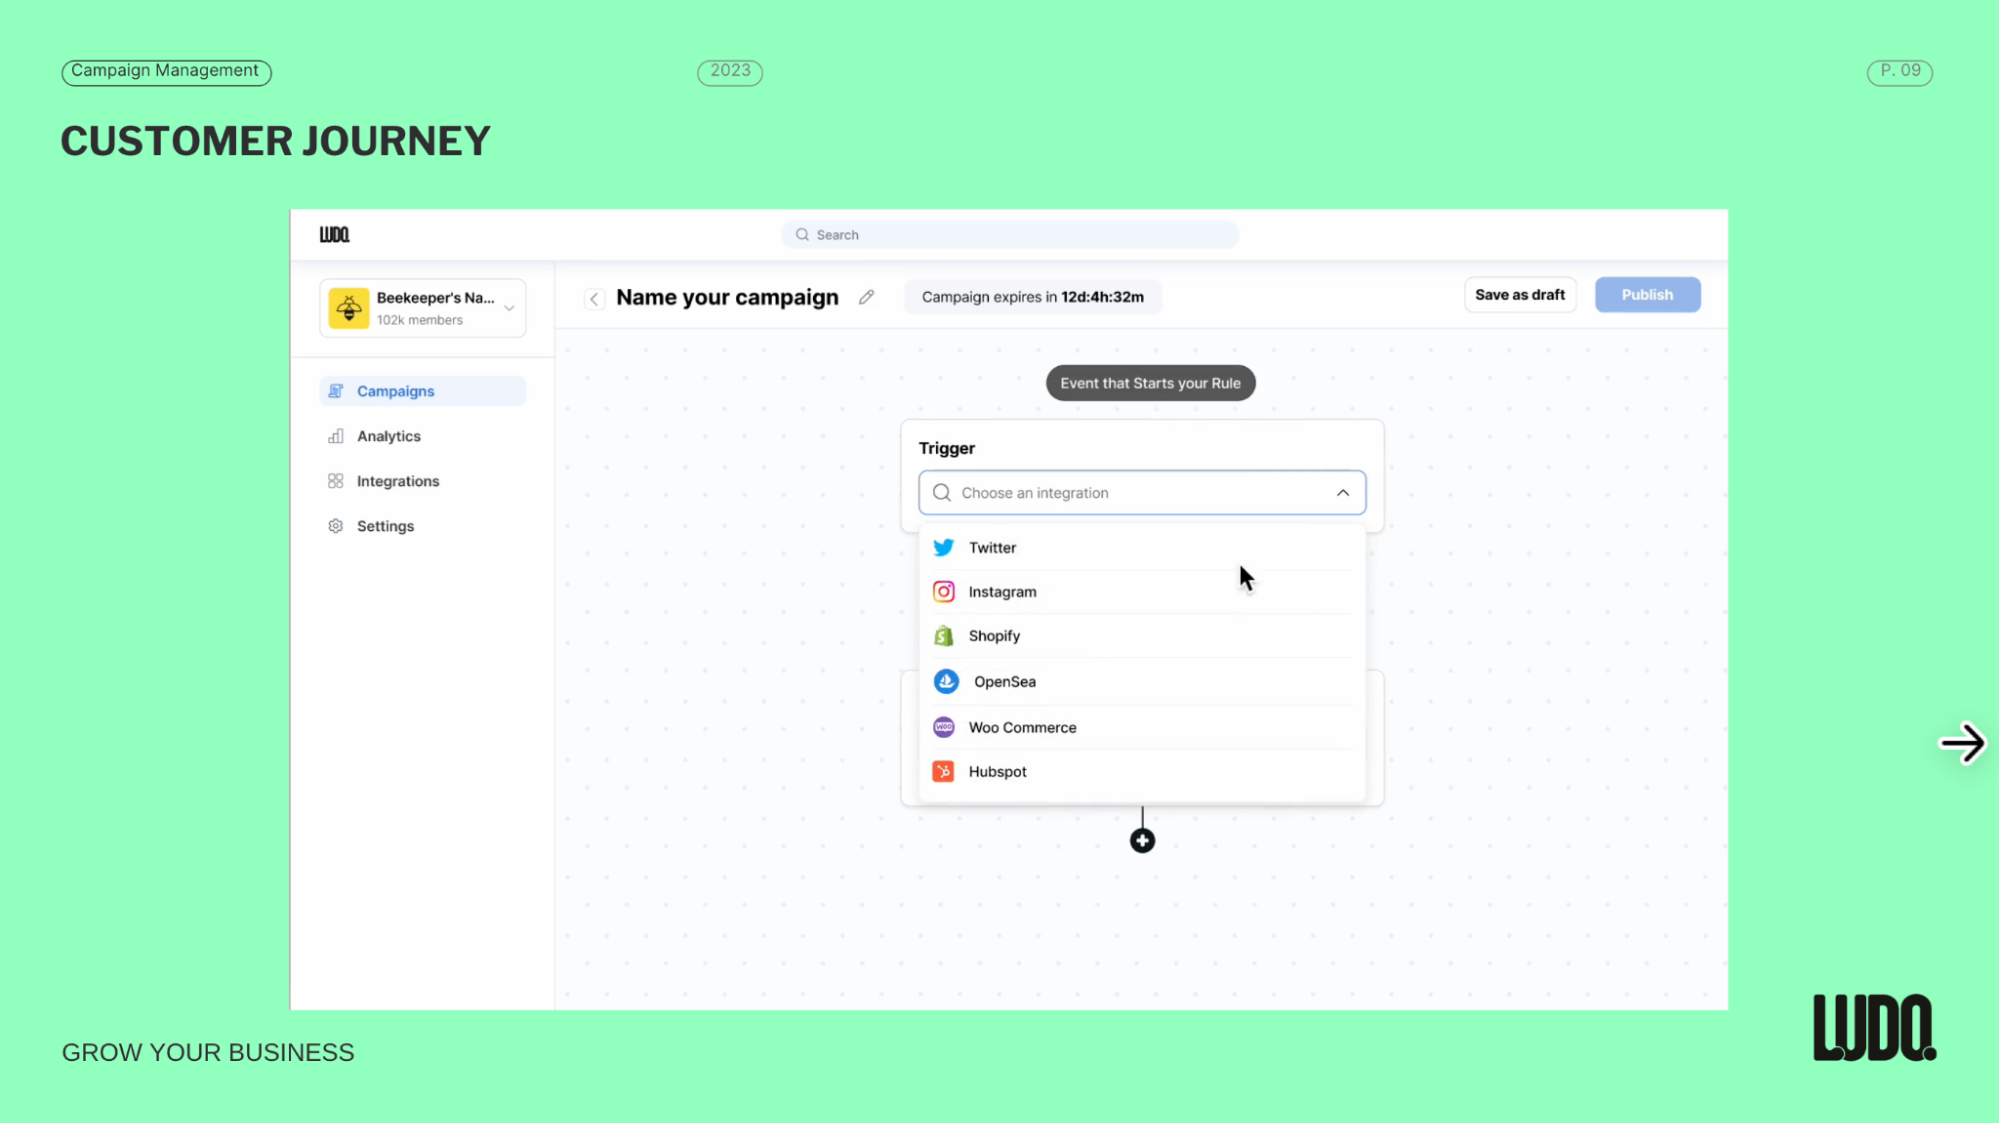Image resolution: width=1999 pixels, height=1124 pixels.
Task: Select the Instagram integration icon
Action: (943, 592)
